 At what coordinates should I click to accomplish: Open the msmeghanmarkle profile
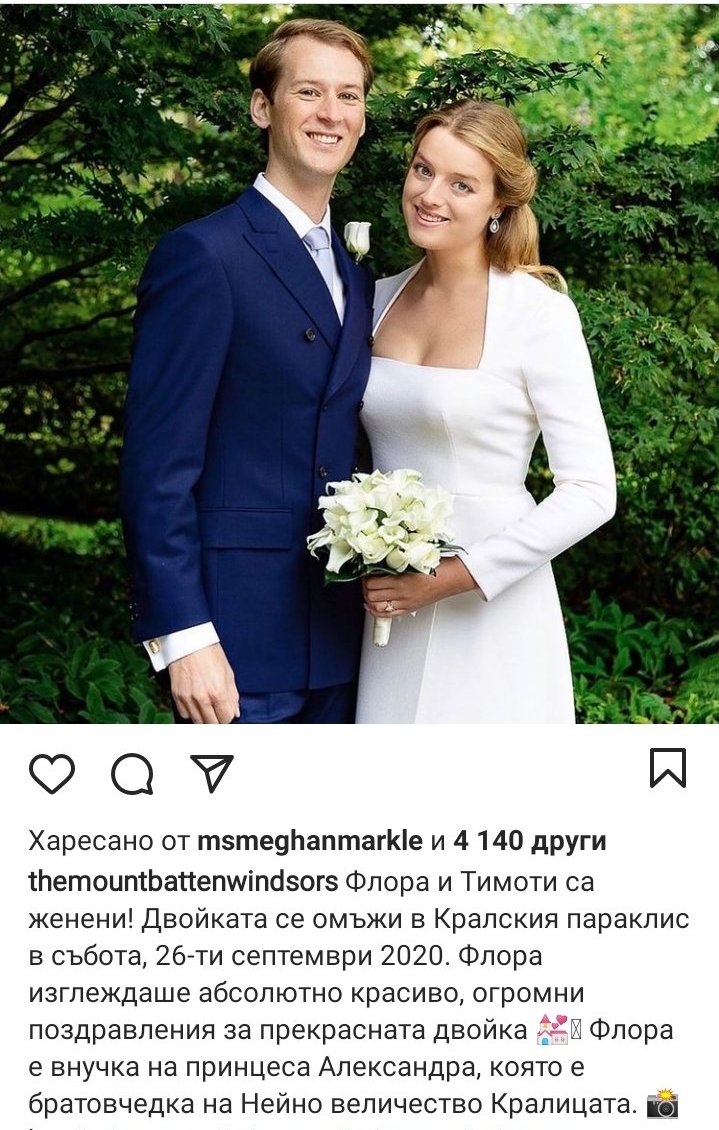pyautogui.click(x=310, y=840)
